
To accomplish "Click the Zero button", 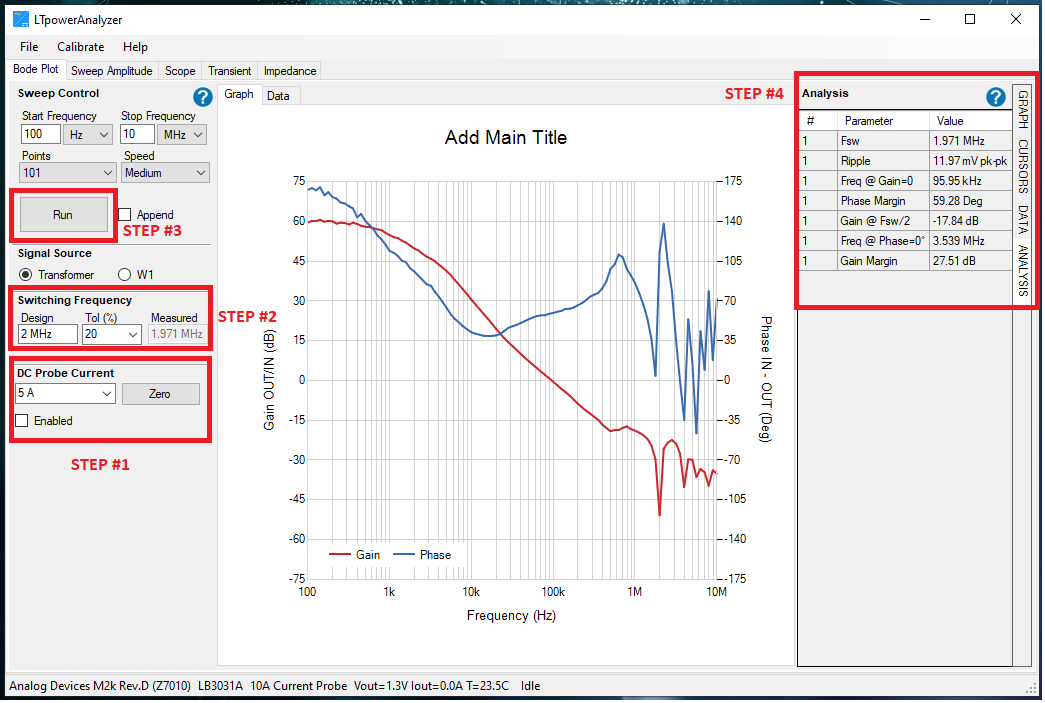I will tap(160, 394).
